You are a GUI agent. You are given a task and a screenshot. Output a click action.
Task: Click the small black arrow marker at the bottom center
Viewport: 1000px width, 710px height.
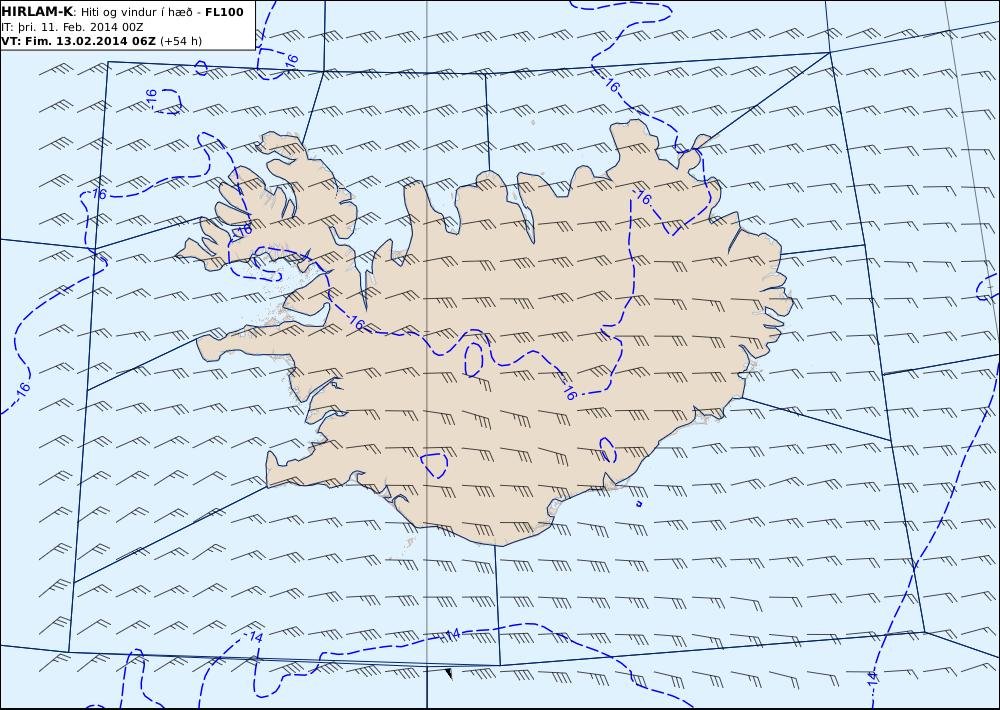tap(449, 674)
